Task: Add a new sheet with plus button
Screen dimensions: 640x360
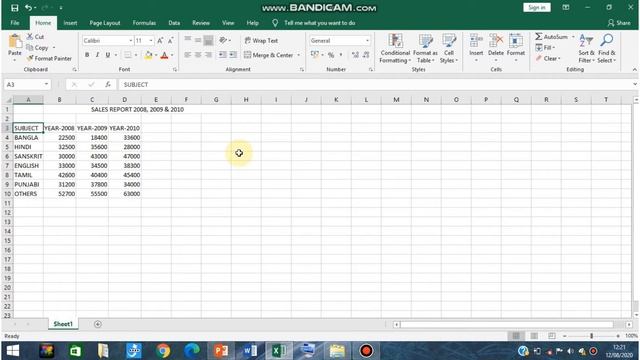Action: 98,324
